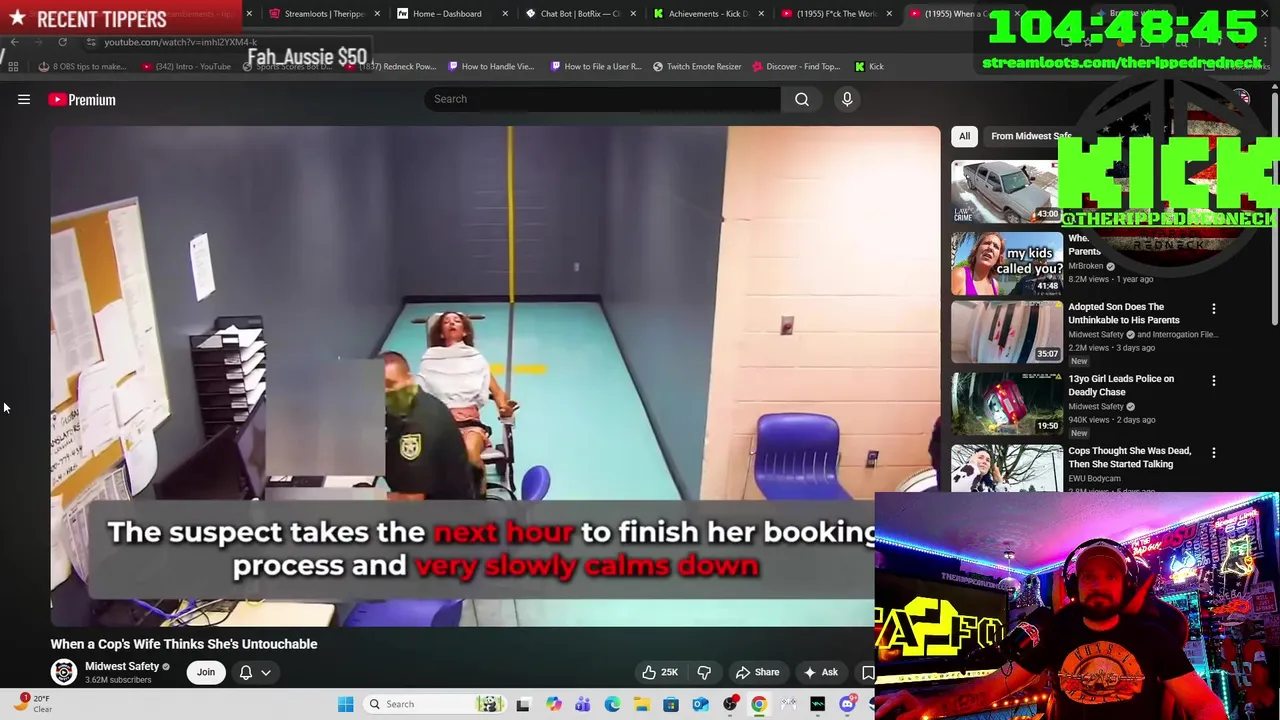This screenshot has height=720, width=1280.
Task: Open more options for 'Cops Thought She Was Dead'
Action: (1214, 453)
